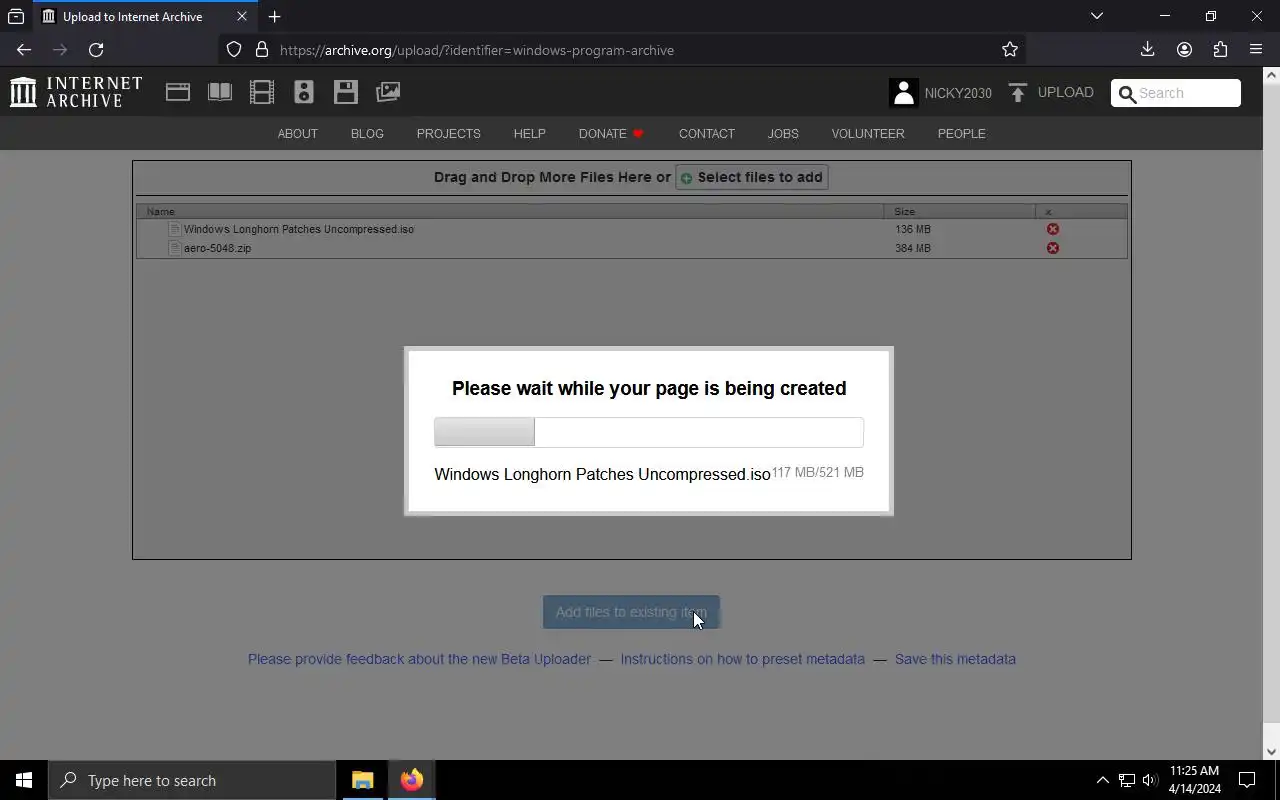Open the Beta Uploader feedback link
Viewport: 1280px width, 800px height.
click(419, 659)
